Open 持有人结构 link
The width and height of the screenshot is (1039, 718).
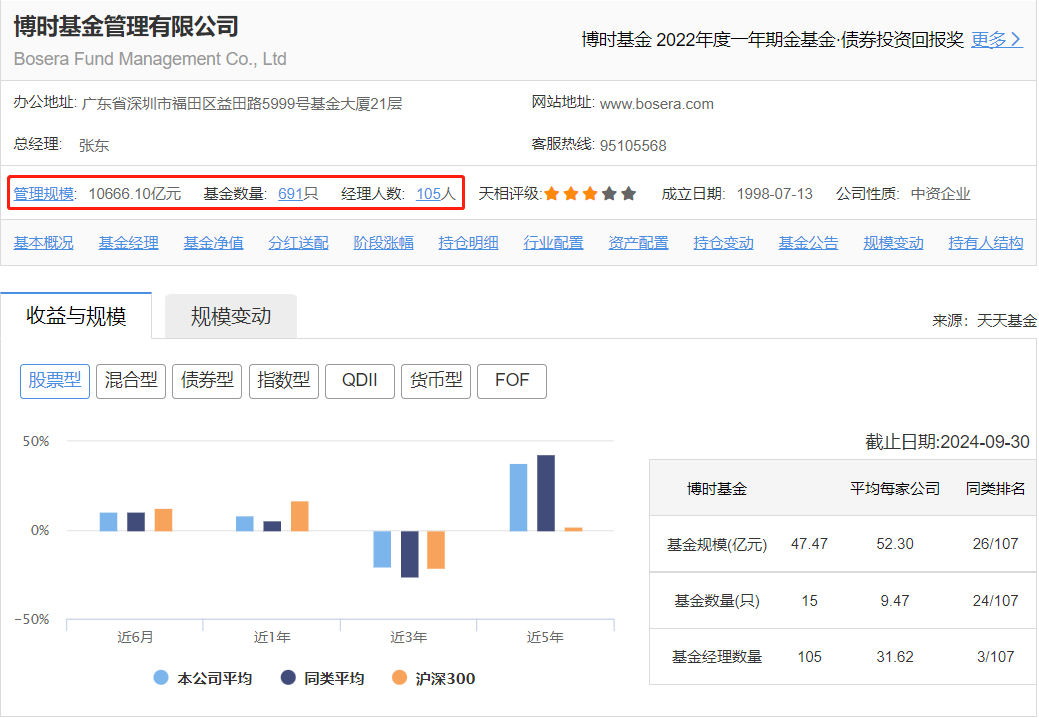tap(986, 243)
